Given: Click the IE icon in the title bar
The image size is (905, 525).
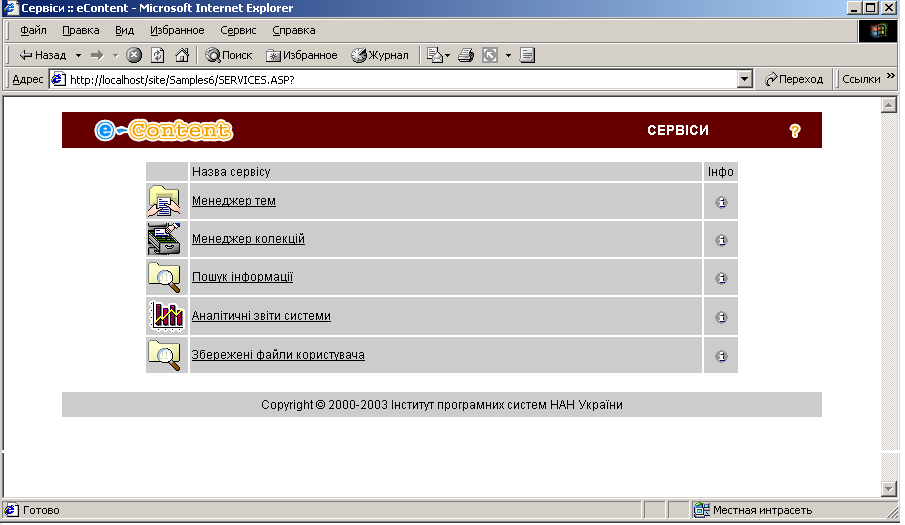Looking at the screenshot, I should tap(11, 8).
